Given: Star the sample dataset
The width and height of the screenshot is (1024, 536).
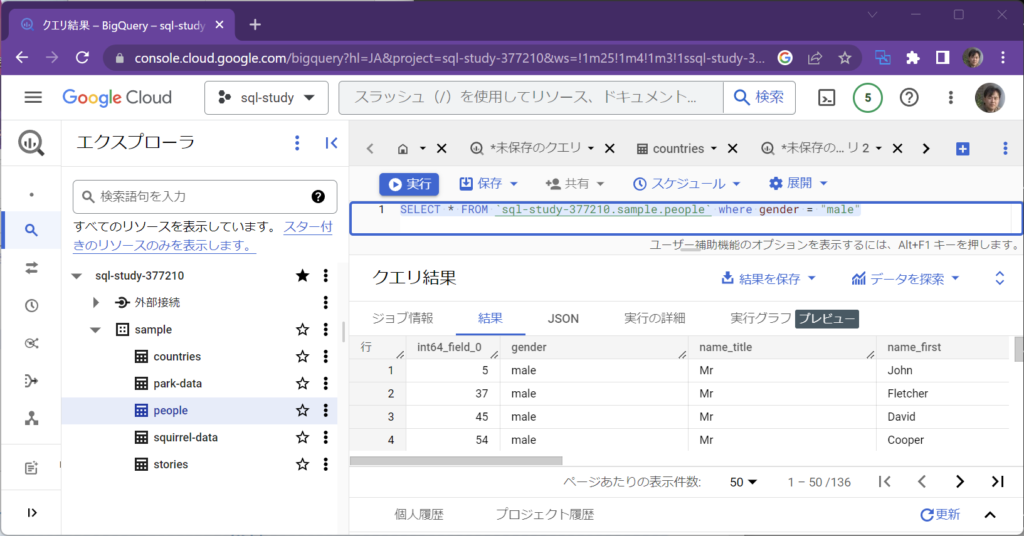Looking at the screenshot, I should (x=302, y=330).
